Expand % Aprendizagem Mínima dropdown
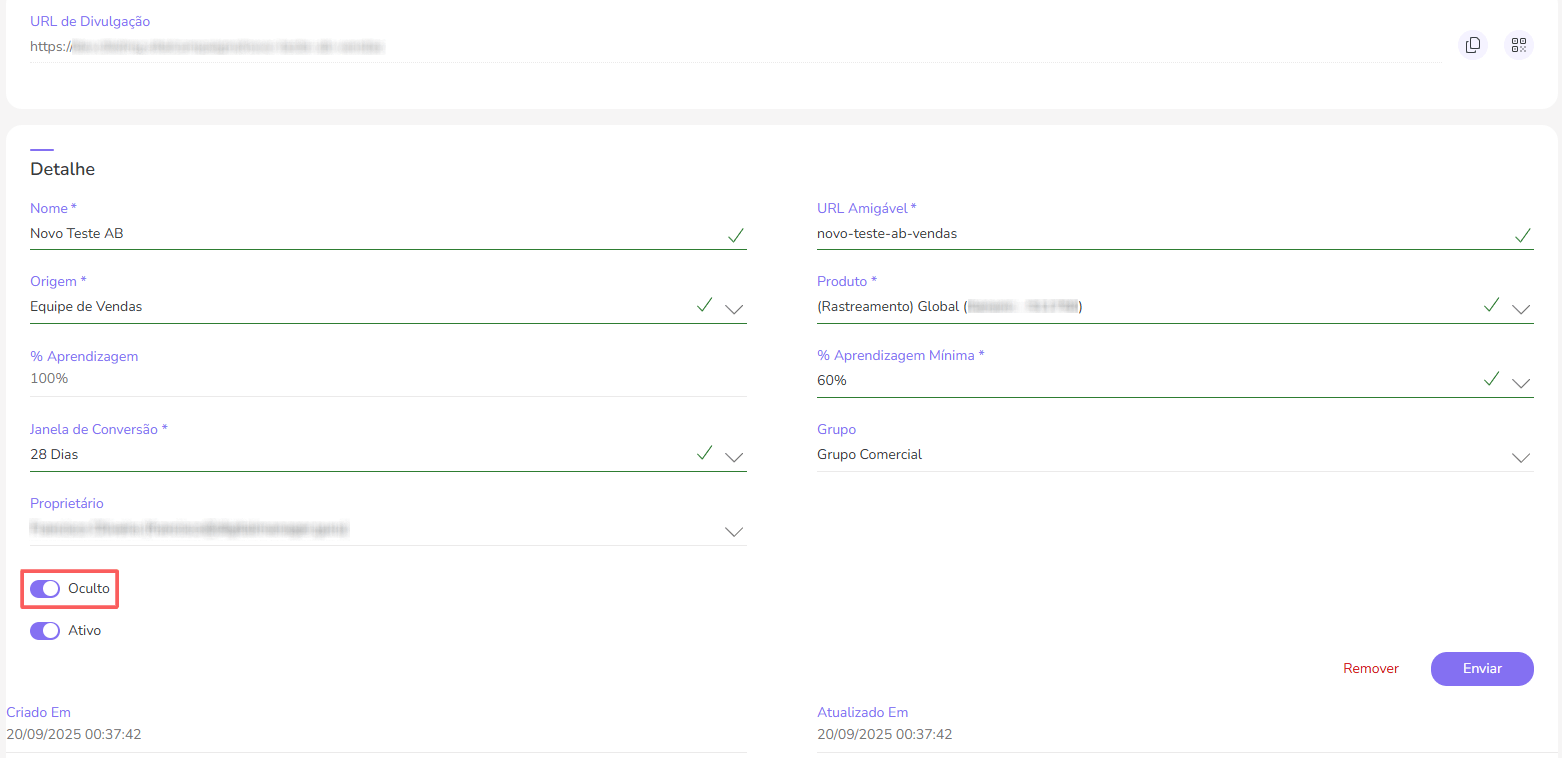 pyautogui.click(x=1521, y=382)
